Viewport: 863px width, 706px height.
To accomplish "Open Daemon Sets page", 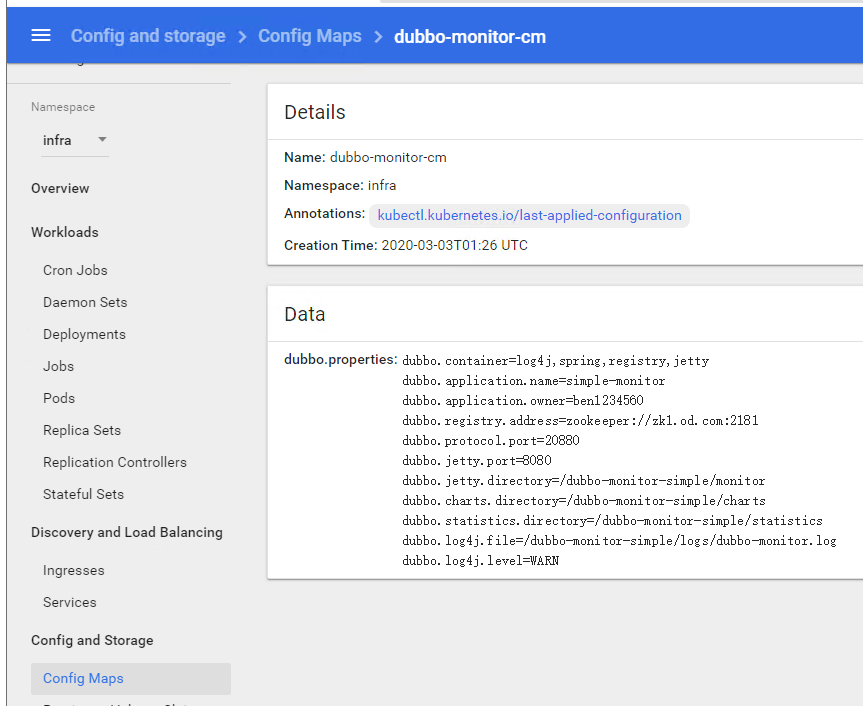I will tap(85, 302).
